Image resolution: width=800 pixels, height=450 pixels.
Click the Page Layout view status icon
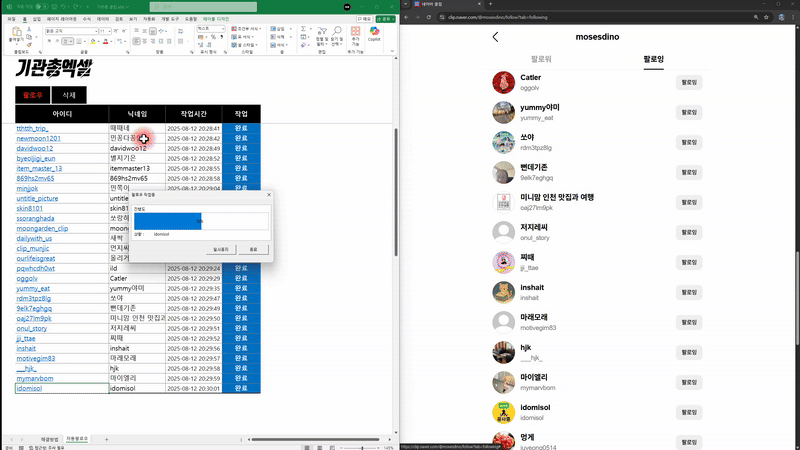click(320, 447)
